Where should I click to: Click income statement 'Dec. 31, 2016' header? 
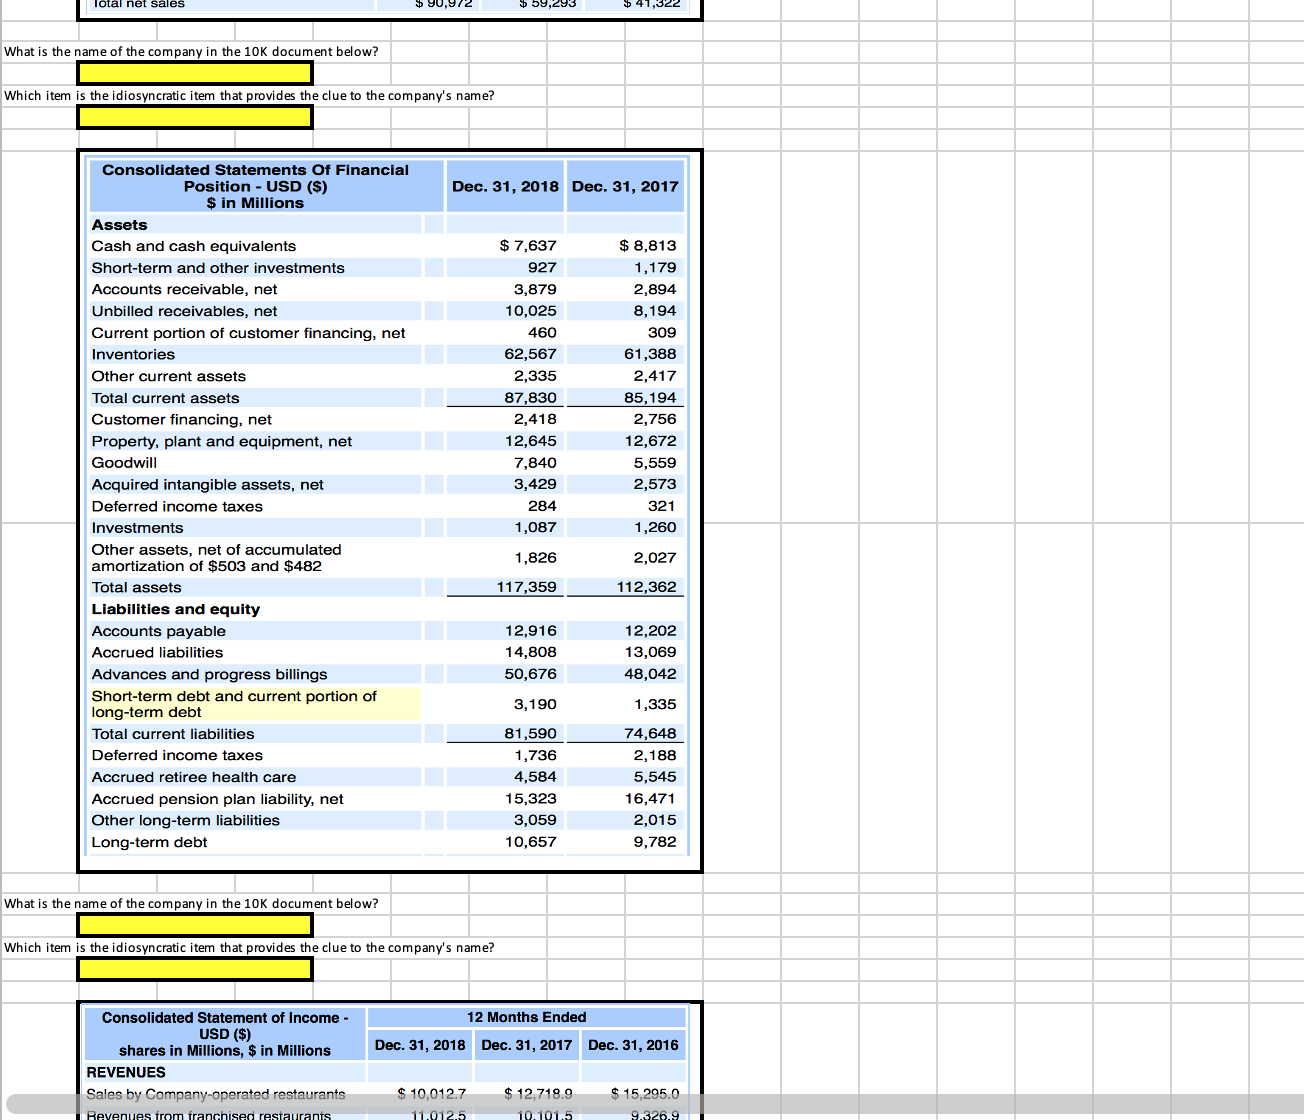tap(633, 1045)
